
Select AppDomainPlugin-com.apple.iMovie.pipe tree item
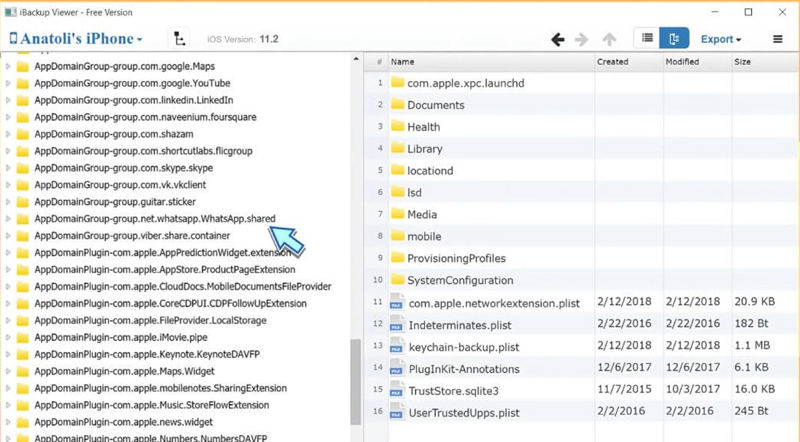point(121,337)
